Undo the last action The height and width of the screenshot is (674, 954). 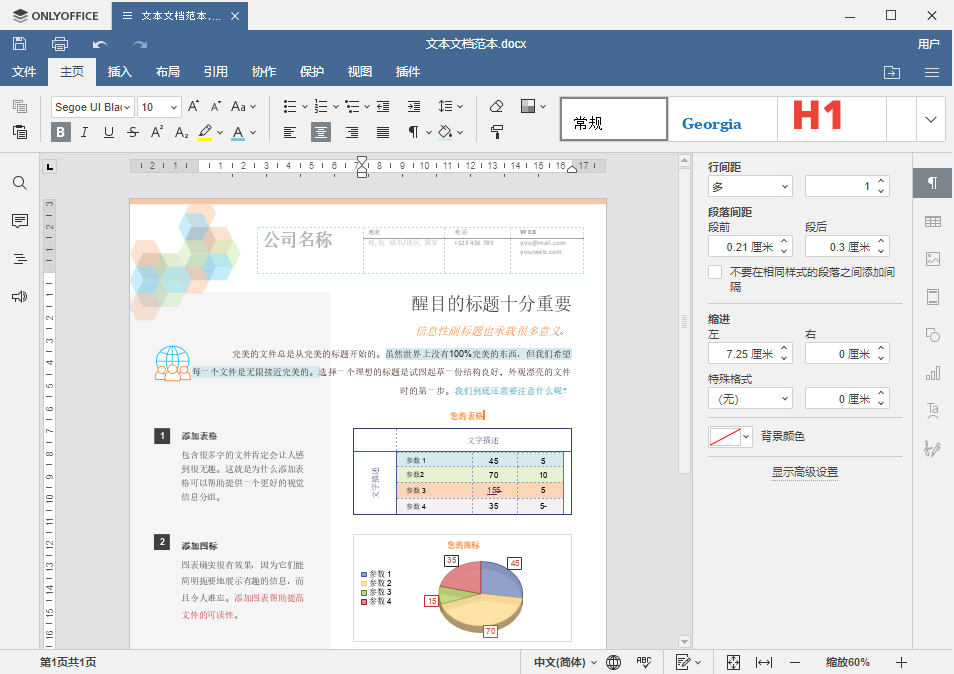[x=100, y=44]
